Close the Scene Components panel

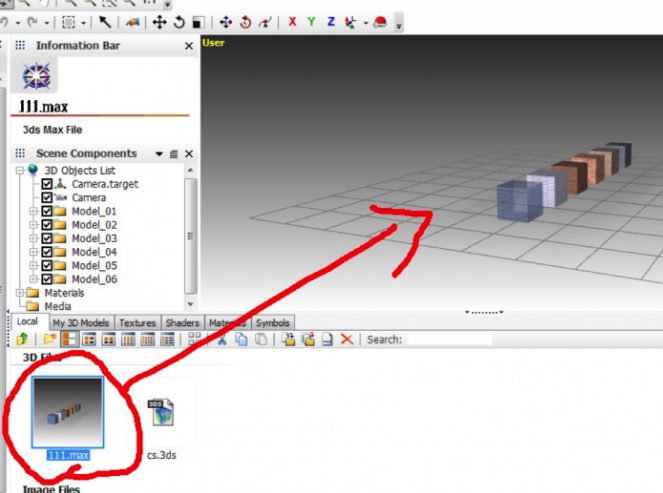pos(189,154)
